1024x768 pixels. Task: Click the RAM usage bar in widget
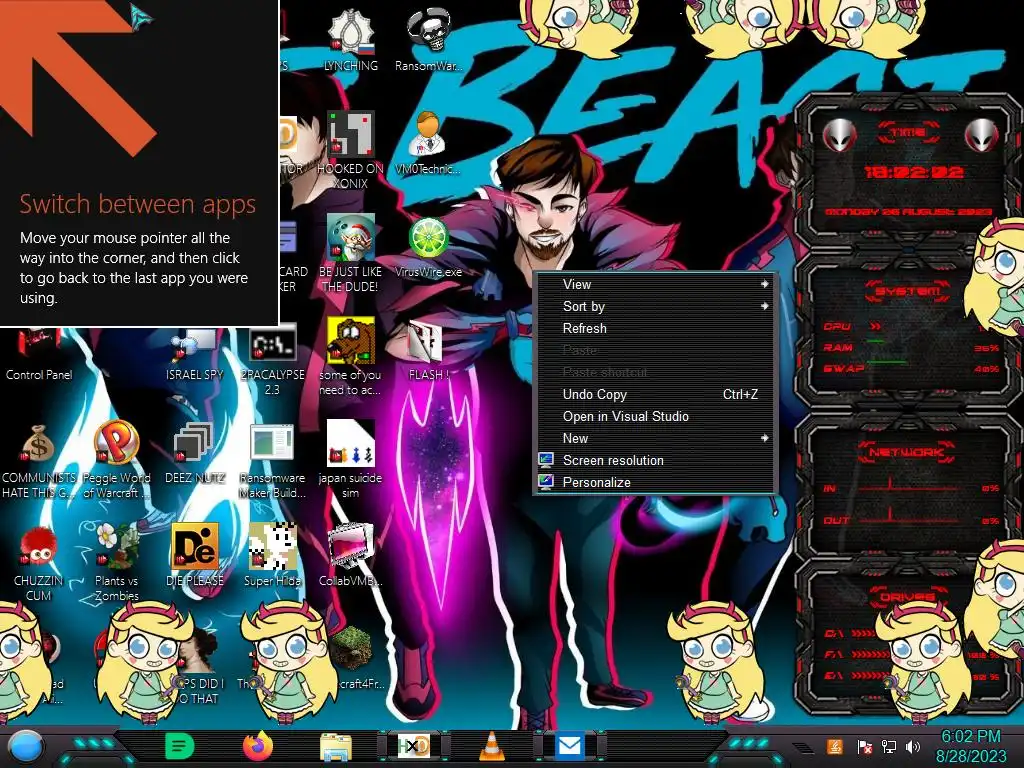[876, 342]
